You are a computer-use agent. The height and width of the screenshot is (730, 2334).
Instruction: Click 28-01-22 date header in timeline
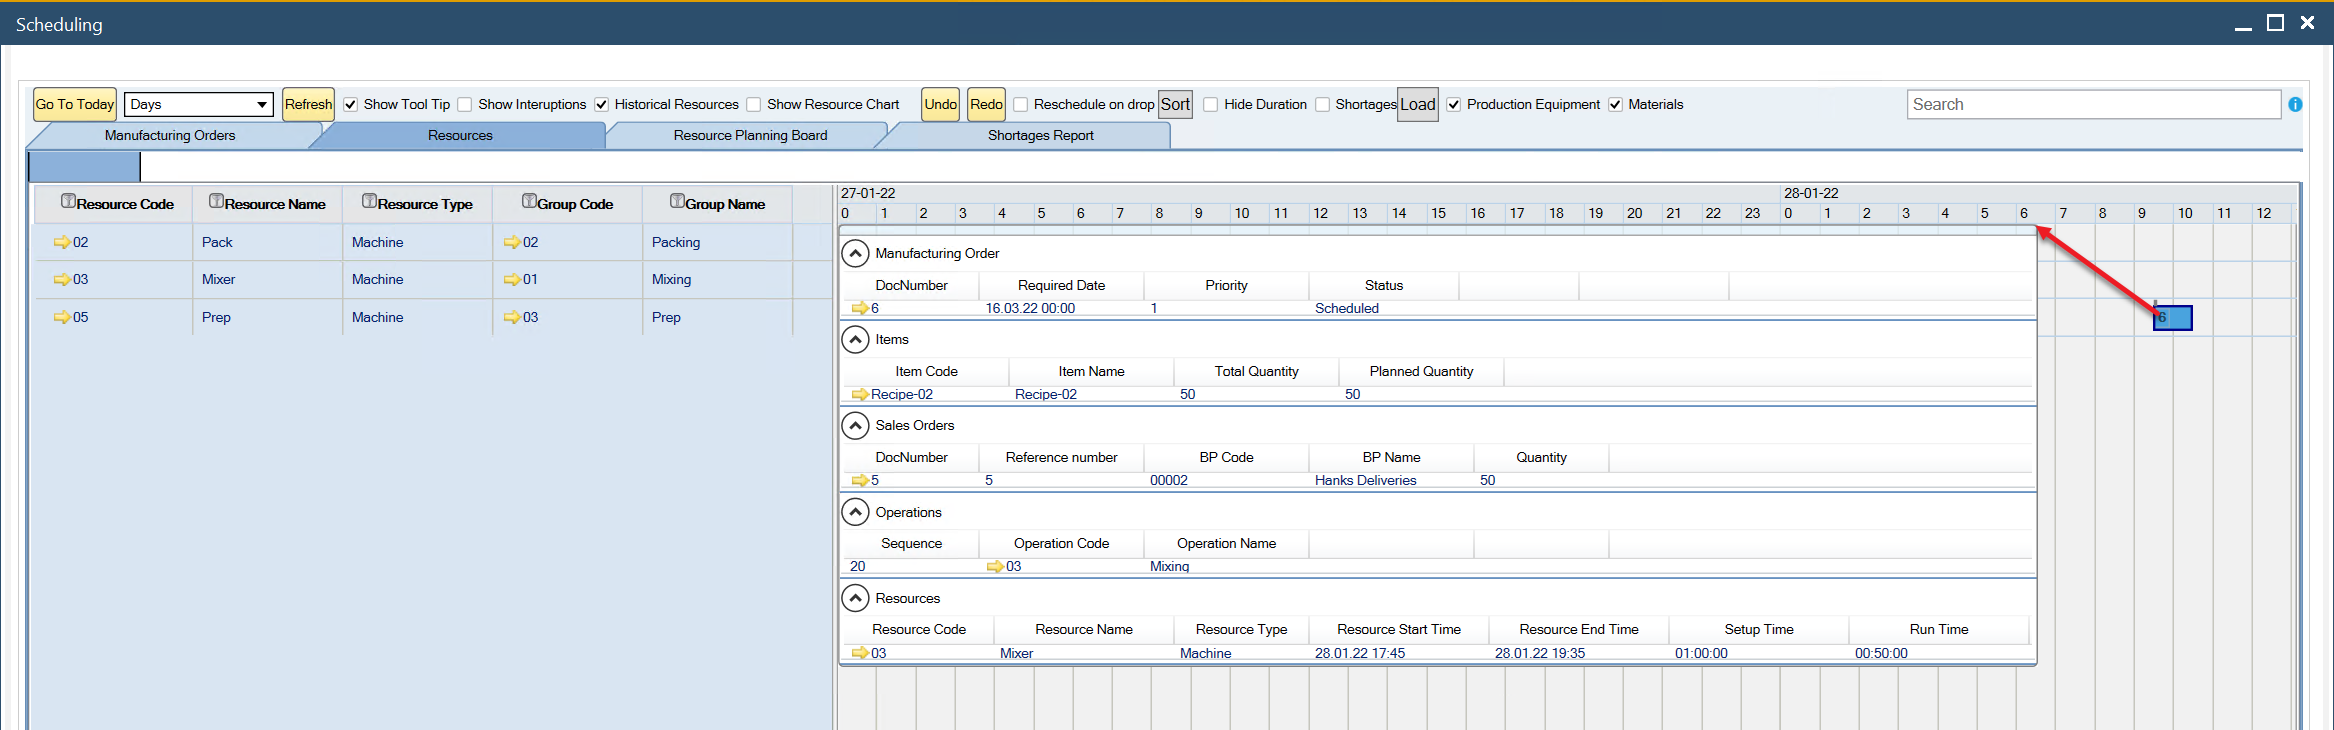point(1811,193)
